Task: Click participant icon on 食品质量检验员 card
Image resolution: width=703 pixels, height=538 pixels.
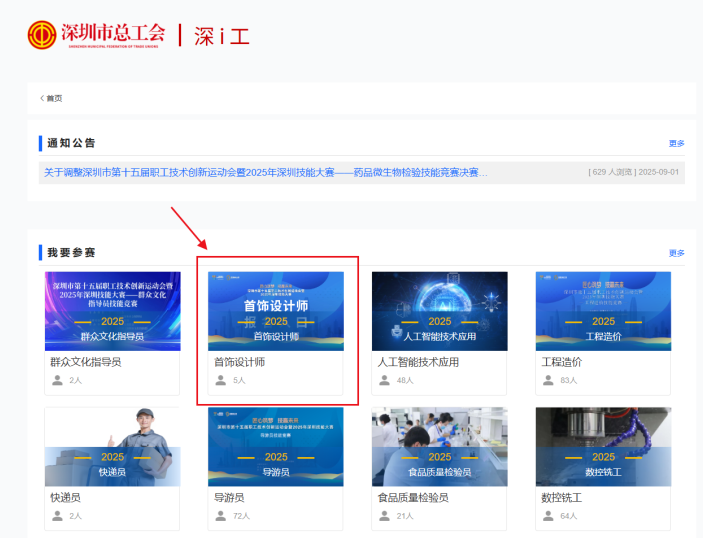Action: [384, 516]
